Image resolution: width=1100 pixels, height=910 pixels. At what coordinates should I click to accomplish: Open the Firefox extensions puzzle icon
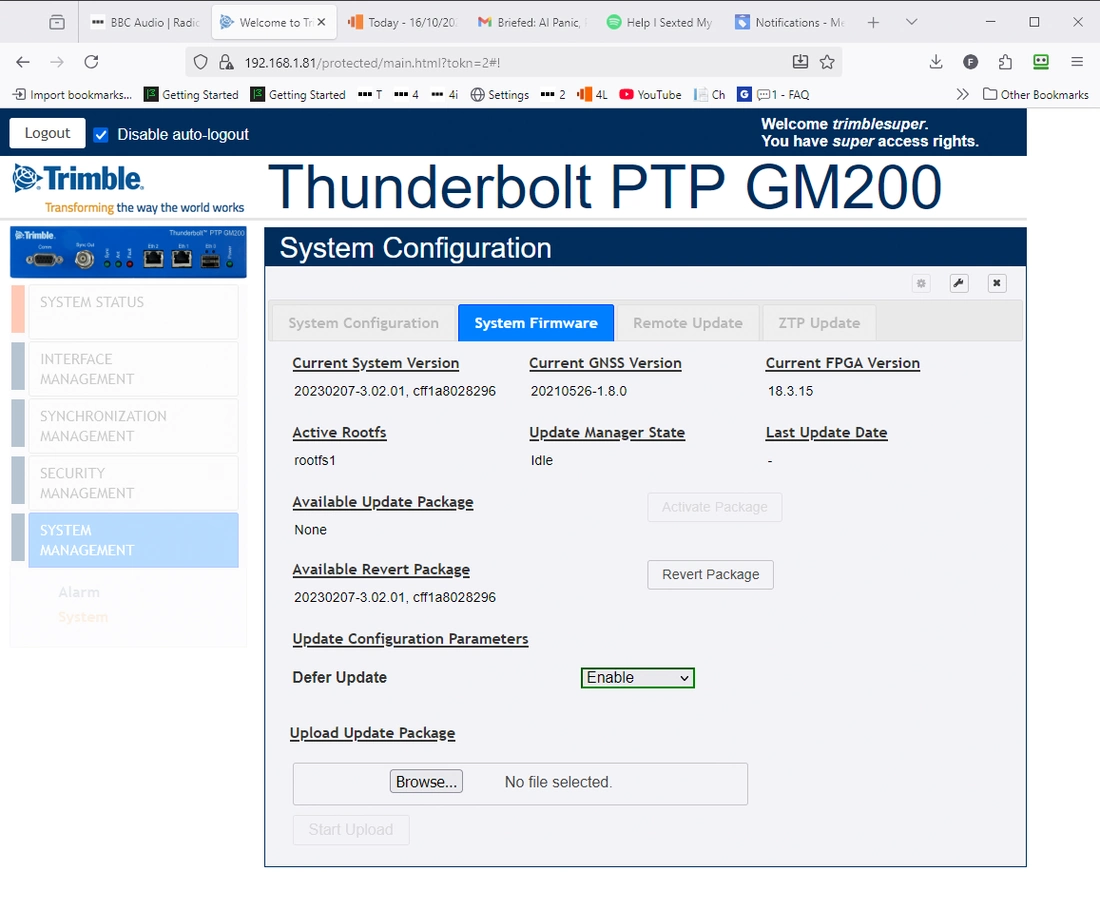click(1005, 62)
